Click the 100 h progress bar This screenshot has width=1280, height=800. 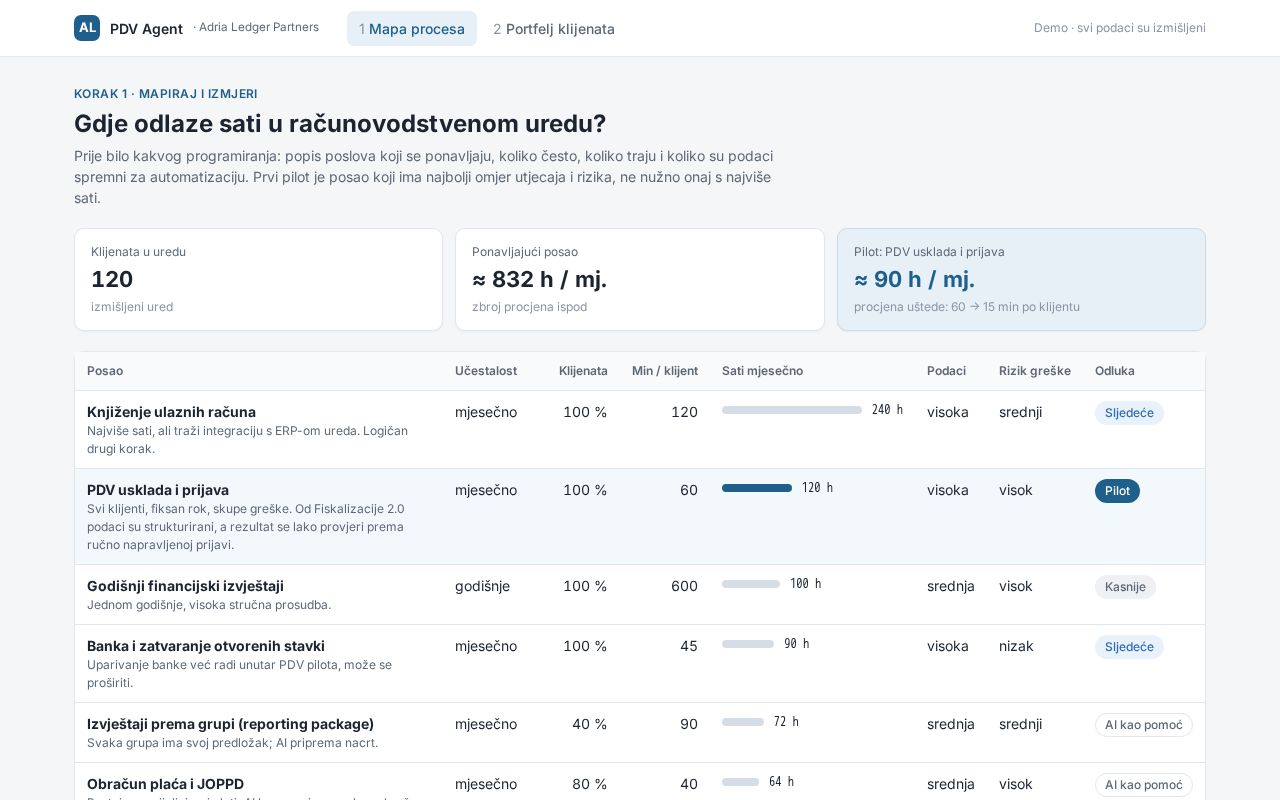[x=751, y=584]
